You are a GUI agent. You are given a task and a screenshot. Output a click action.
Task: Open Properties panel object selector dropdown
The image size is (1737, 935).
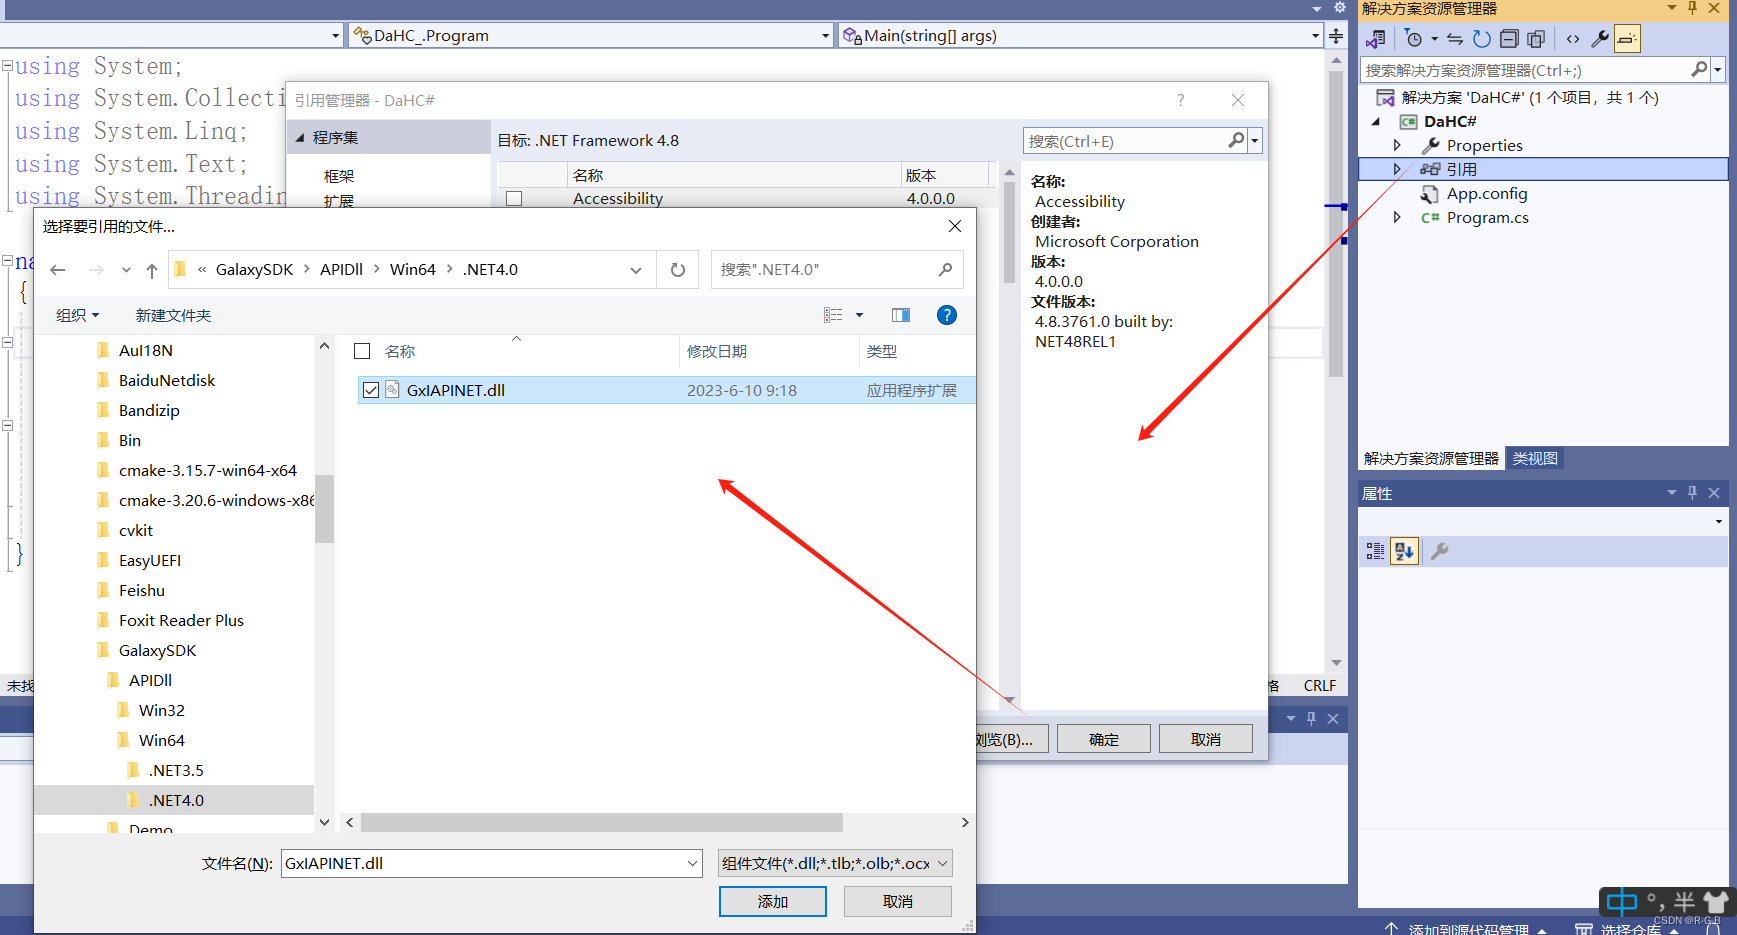pos(1719,521)
